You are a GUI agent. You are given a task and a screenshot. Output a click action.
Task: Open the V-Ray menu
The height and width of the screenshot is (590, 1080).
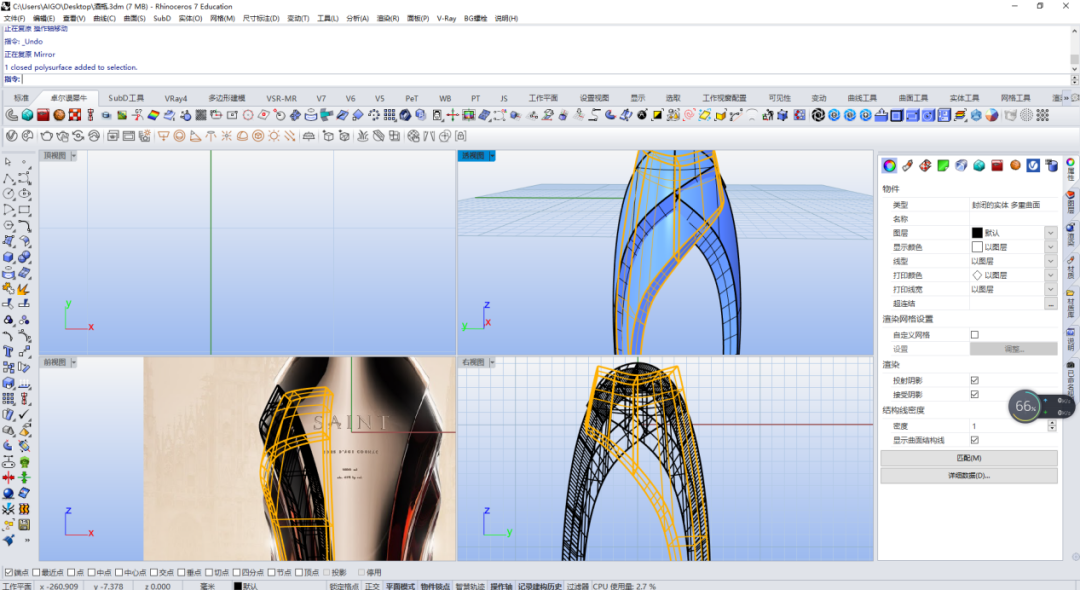click(x=446, y=19)
